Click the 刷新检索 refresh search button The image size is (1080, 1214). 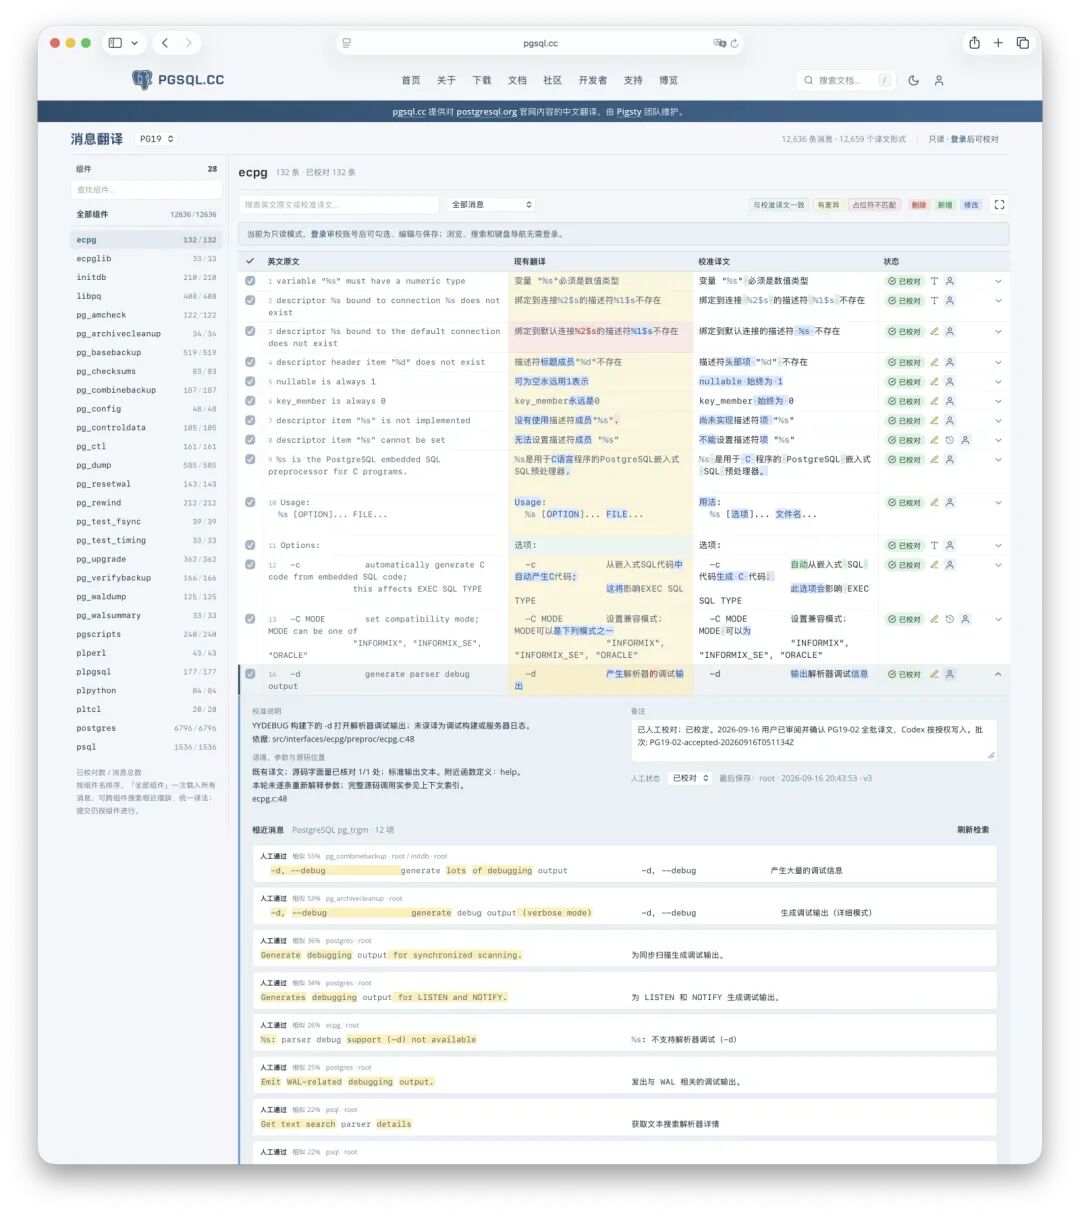(973, 830)
